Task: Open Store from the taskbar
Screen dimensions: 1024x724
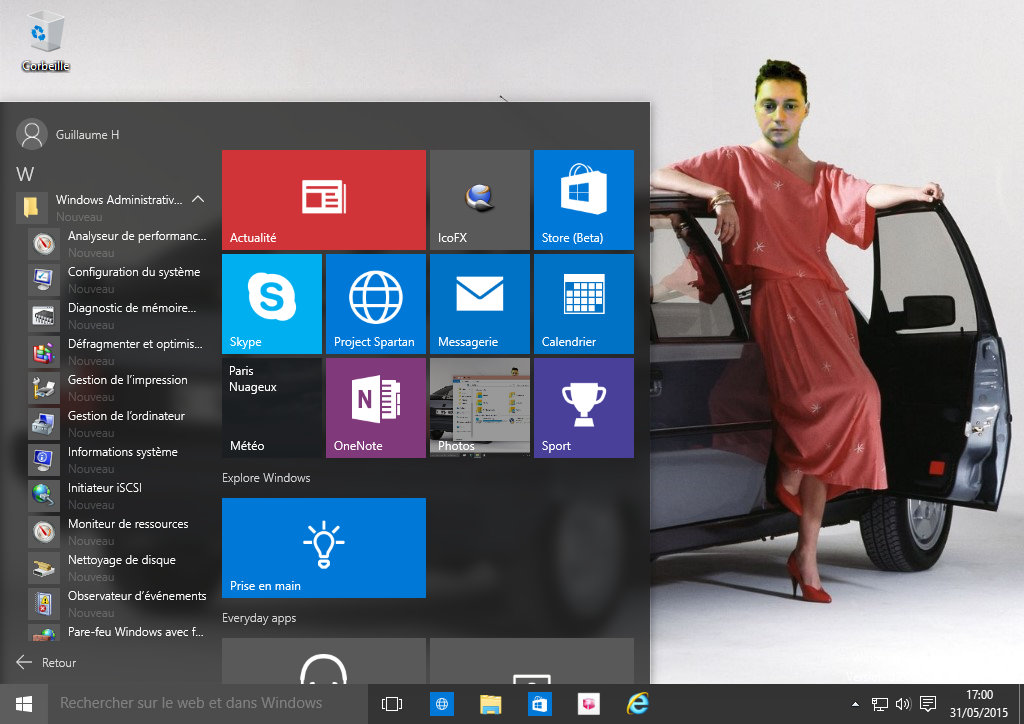Action: click(539, 704)
